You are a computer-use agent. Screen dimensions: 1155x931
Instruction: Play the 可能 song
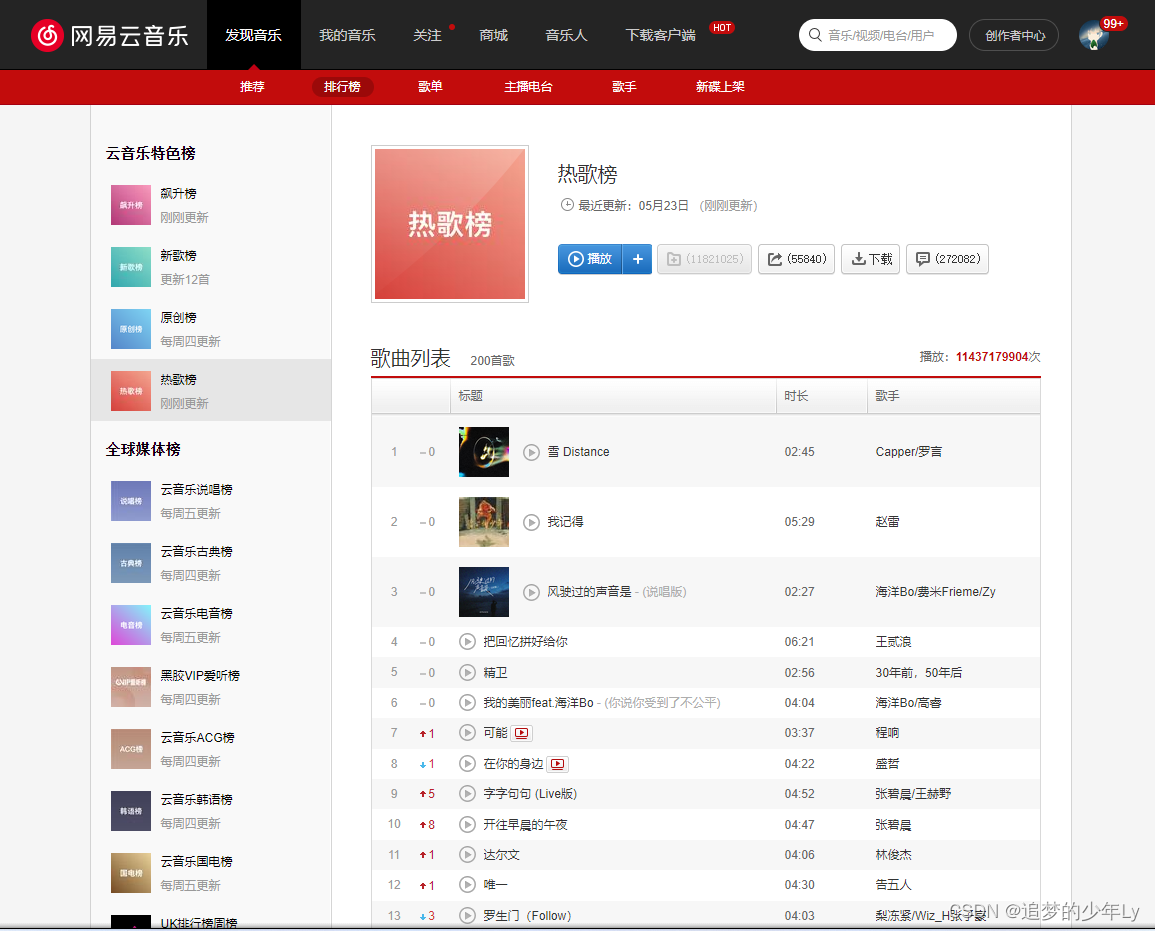point(467,733)
